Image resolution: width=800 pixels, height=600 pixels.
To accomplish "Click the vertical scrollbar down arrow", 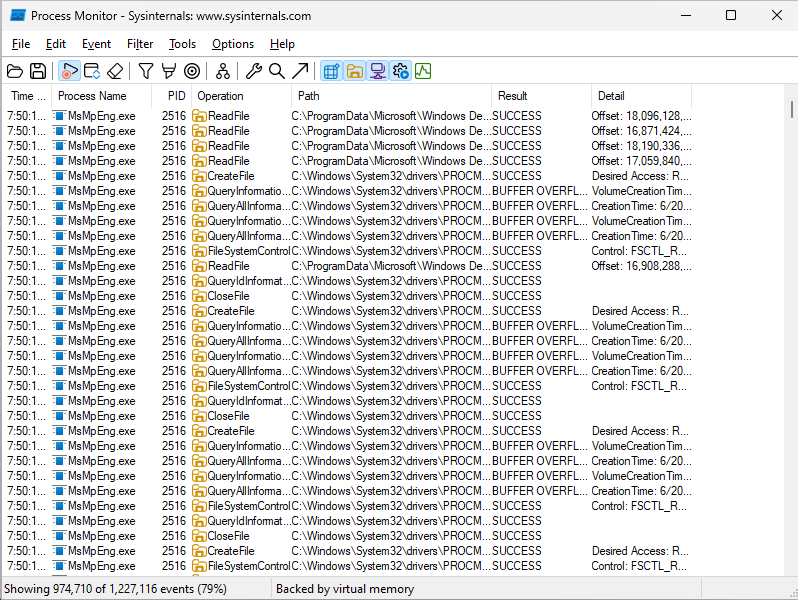I will [792, 568].
